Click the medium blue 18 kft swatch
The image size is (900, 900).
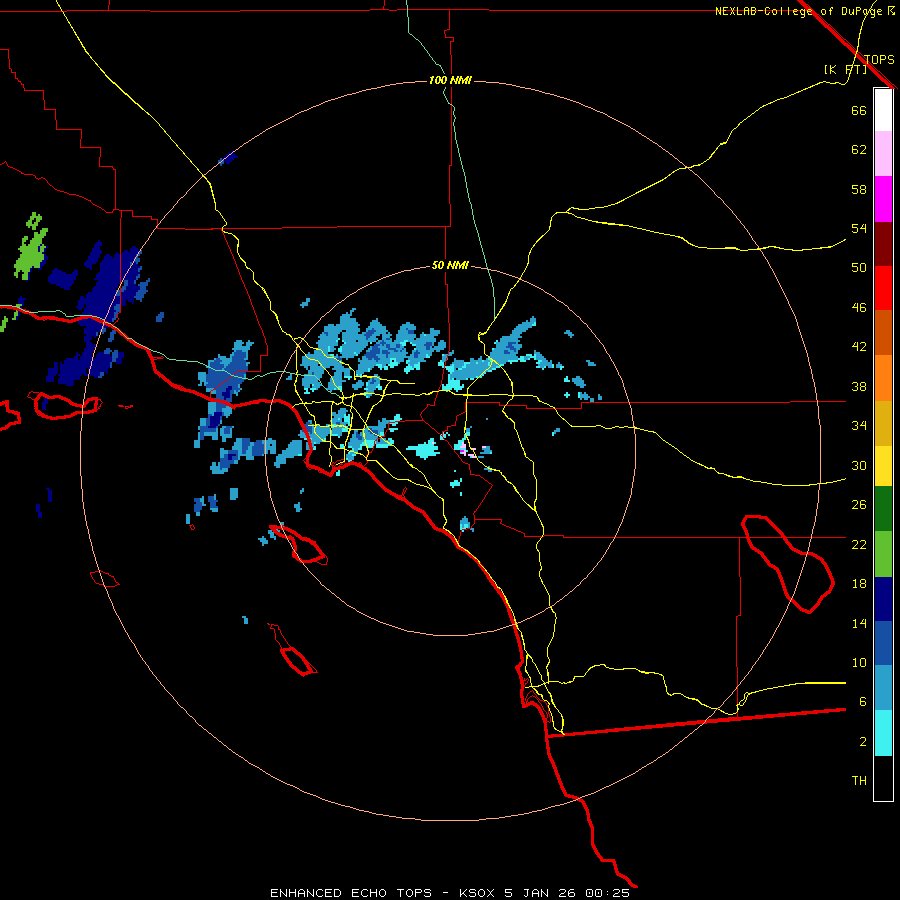coord(882,643)
